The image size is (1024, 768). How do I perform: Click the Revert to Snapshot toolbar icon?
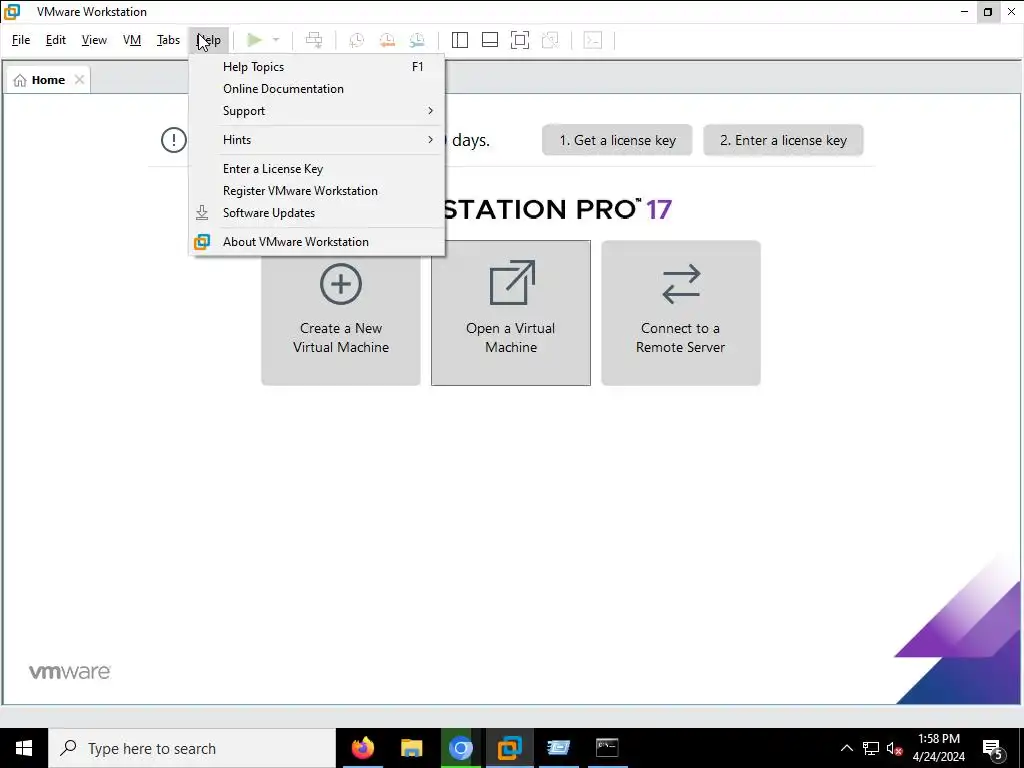[387, 40]
